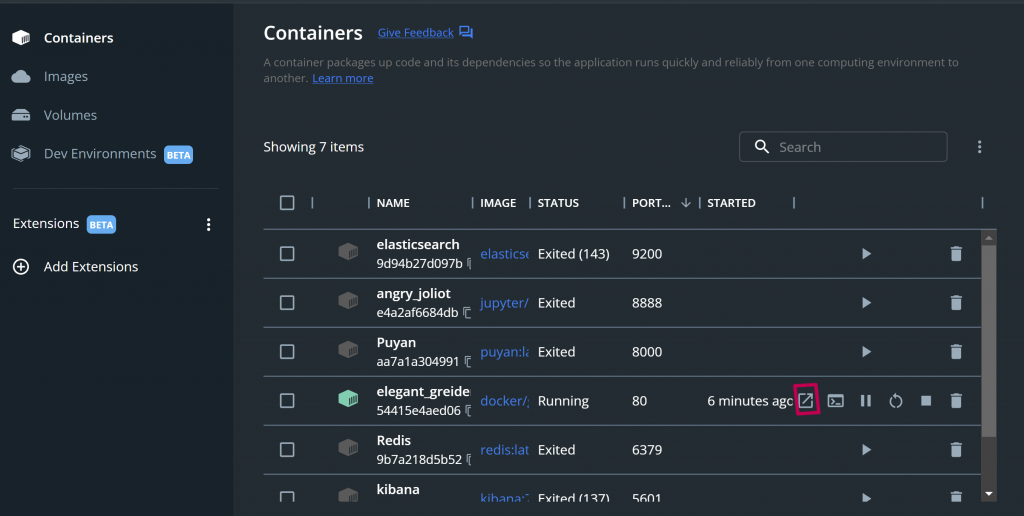Start the Puyan container

point(866,351)
